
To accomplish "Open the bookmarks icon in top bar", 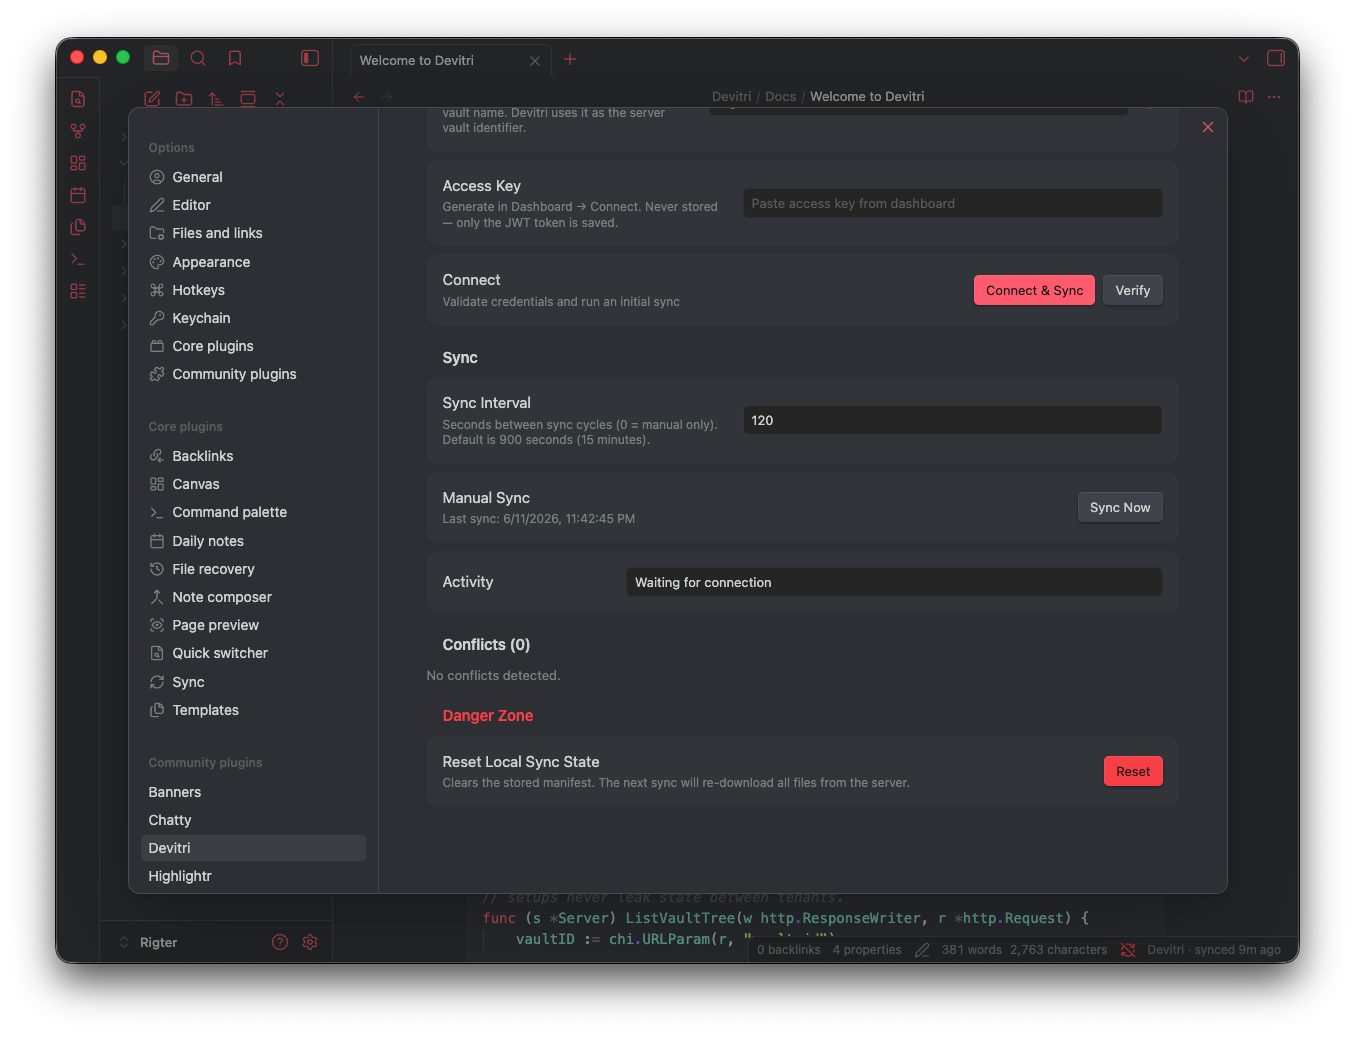I will (x=235, y=58).
